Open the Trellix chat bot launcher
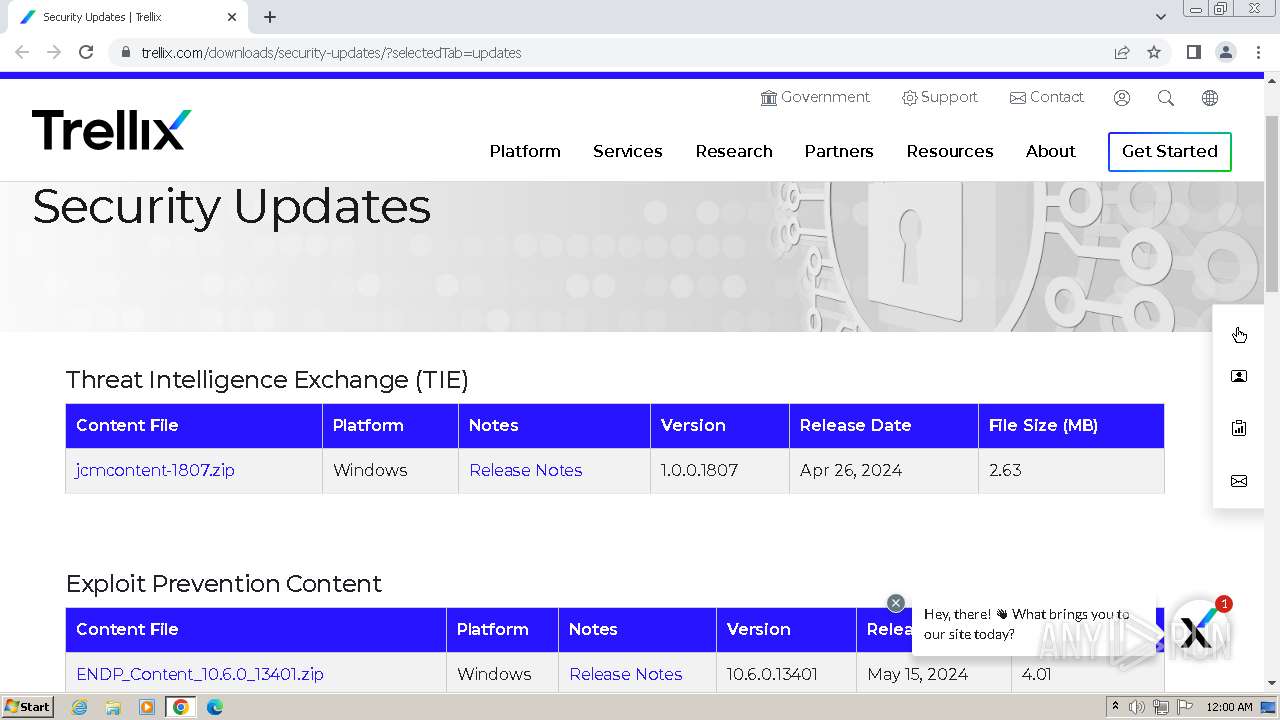The width and height of the screenshot is (1280, 720). tap(1199, 630)
